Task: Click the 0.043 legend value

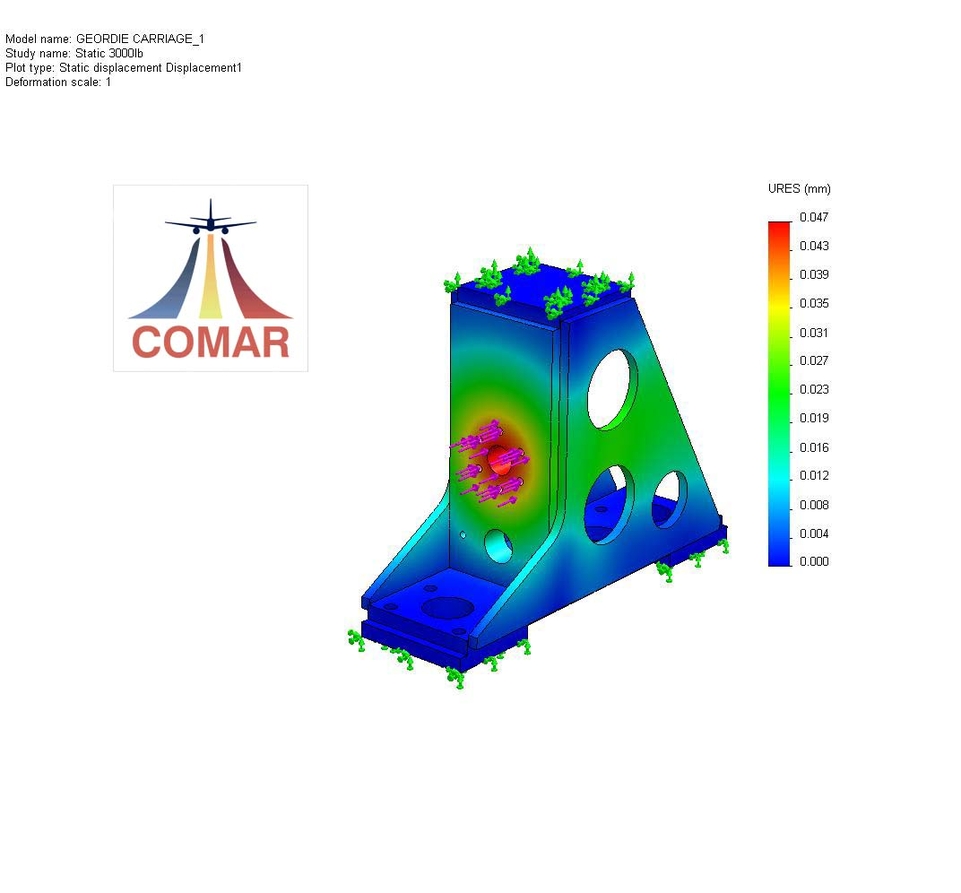Action: click(x=814, y=246)
